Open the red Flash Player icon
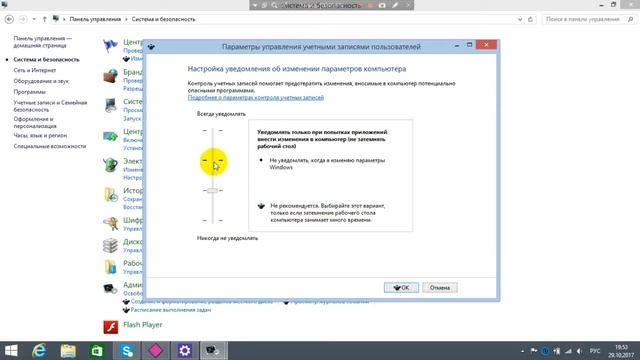The width and height of the screenshot is (640, 360). pos(111,327)
